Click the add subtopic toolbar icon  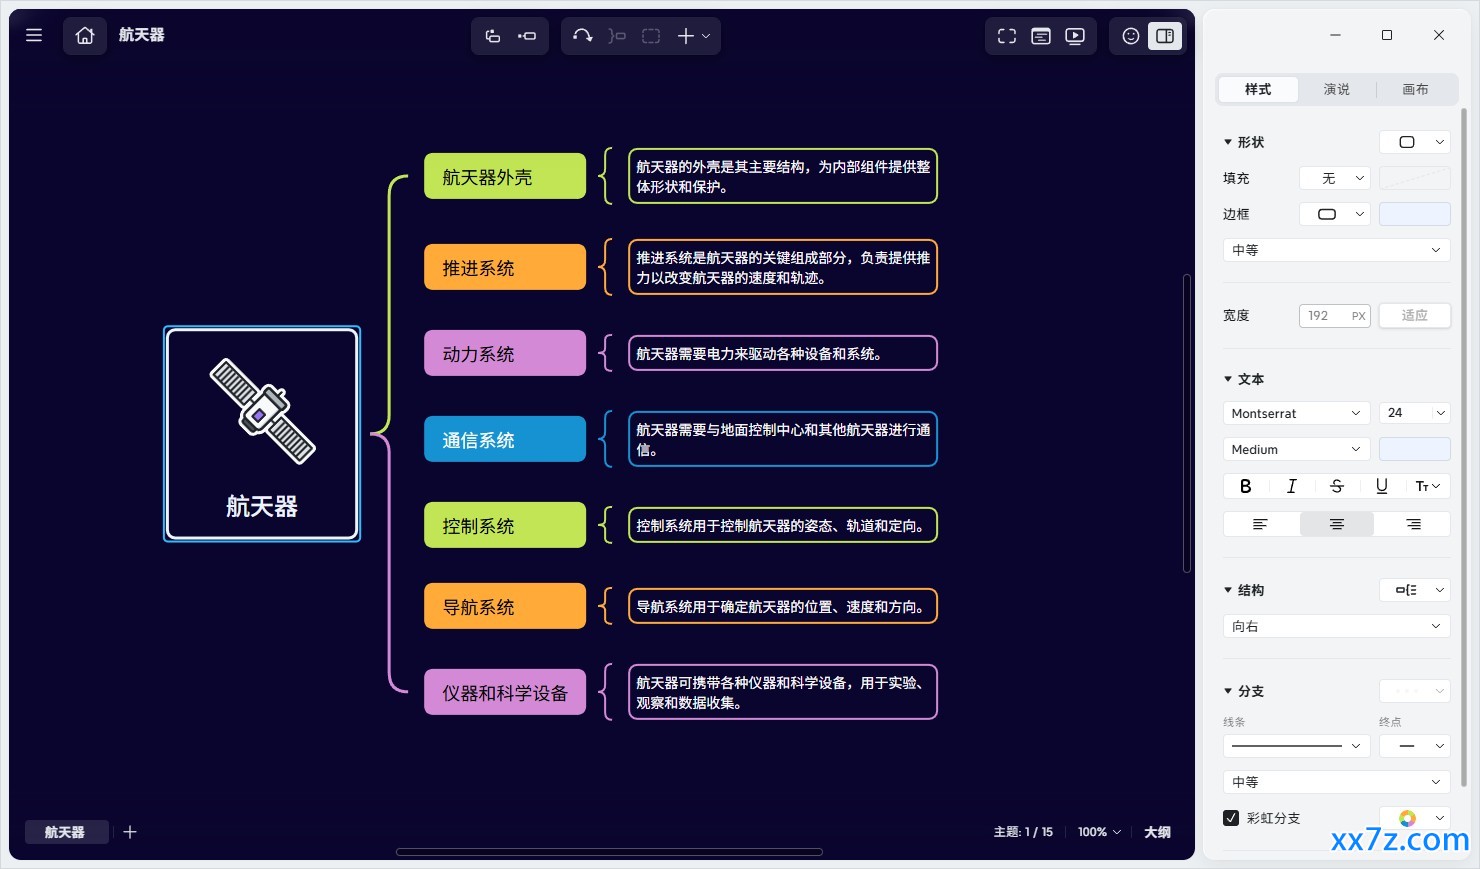click(x=527, y=36)
